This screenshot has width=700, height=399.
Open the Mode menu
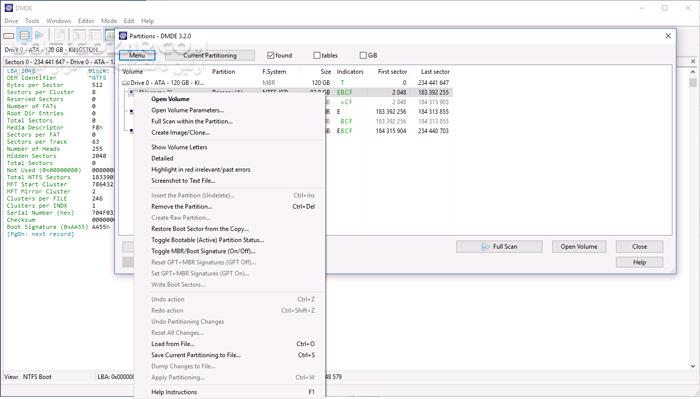(109, 21)
